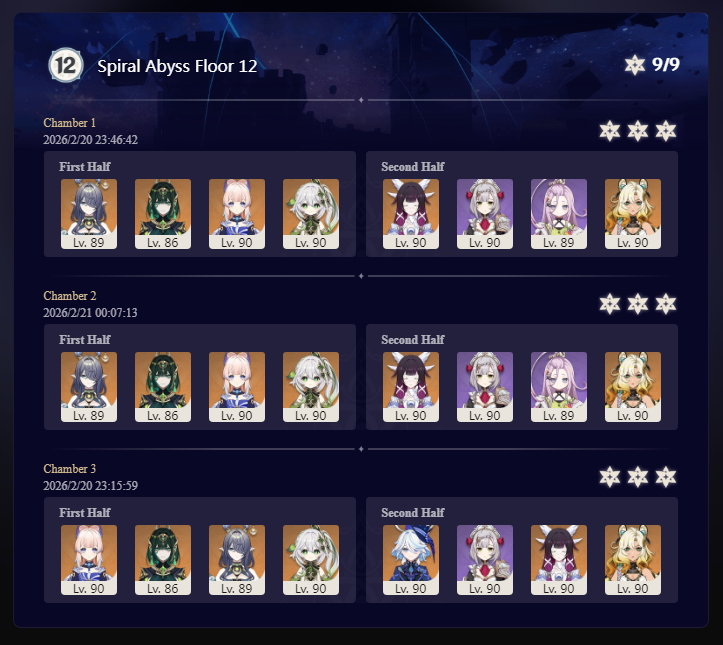The image size is (723, 645).
Task: Select Chamber 2 middle star icon
Action: 638,304
